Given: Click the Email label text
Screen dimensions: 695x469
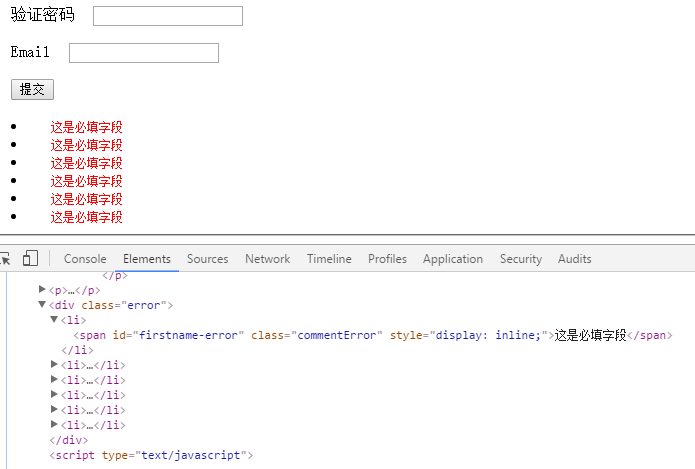Looking at the screenshot, I should pos(30,52).
